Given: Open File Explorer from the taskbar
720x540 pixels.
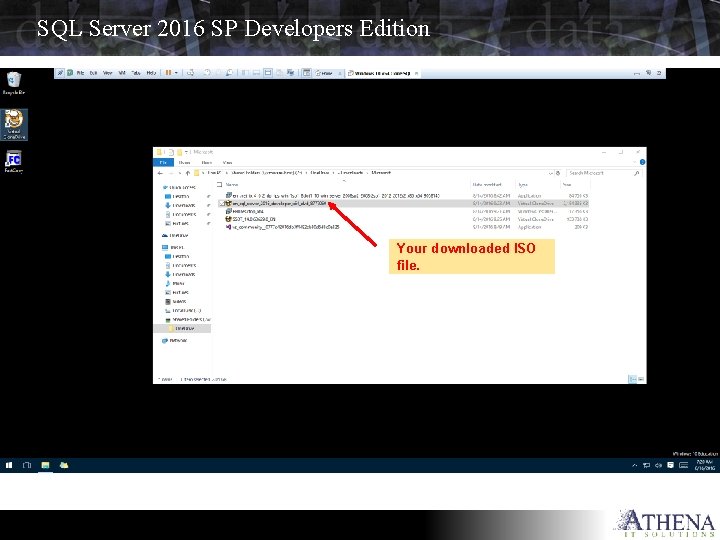Looking at the screenshot, I should [x=45, y=465].
